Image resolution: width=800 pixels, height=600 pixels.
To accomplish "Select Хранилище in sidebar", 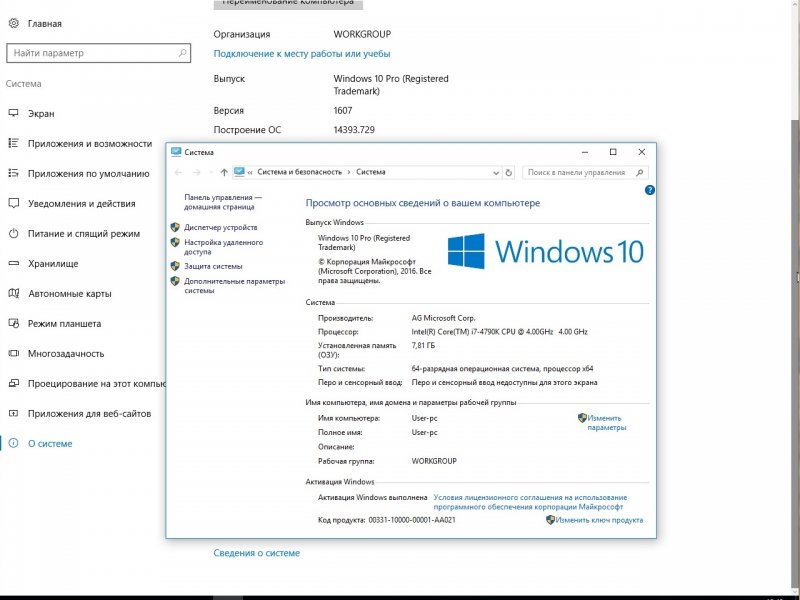I will point(53,264).
